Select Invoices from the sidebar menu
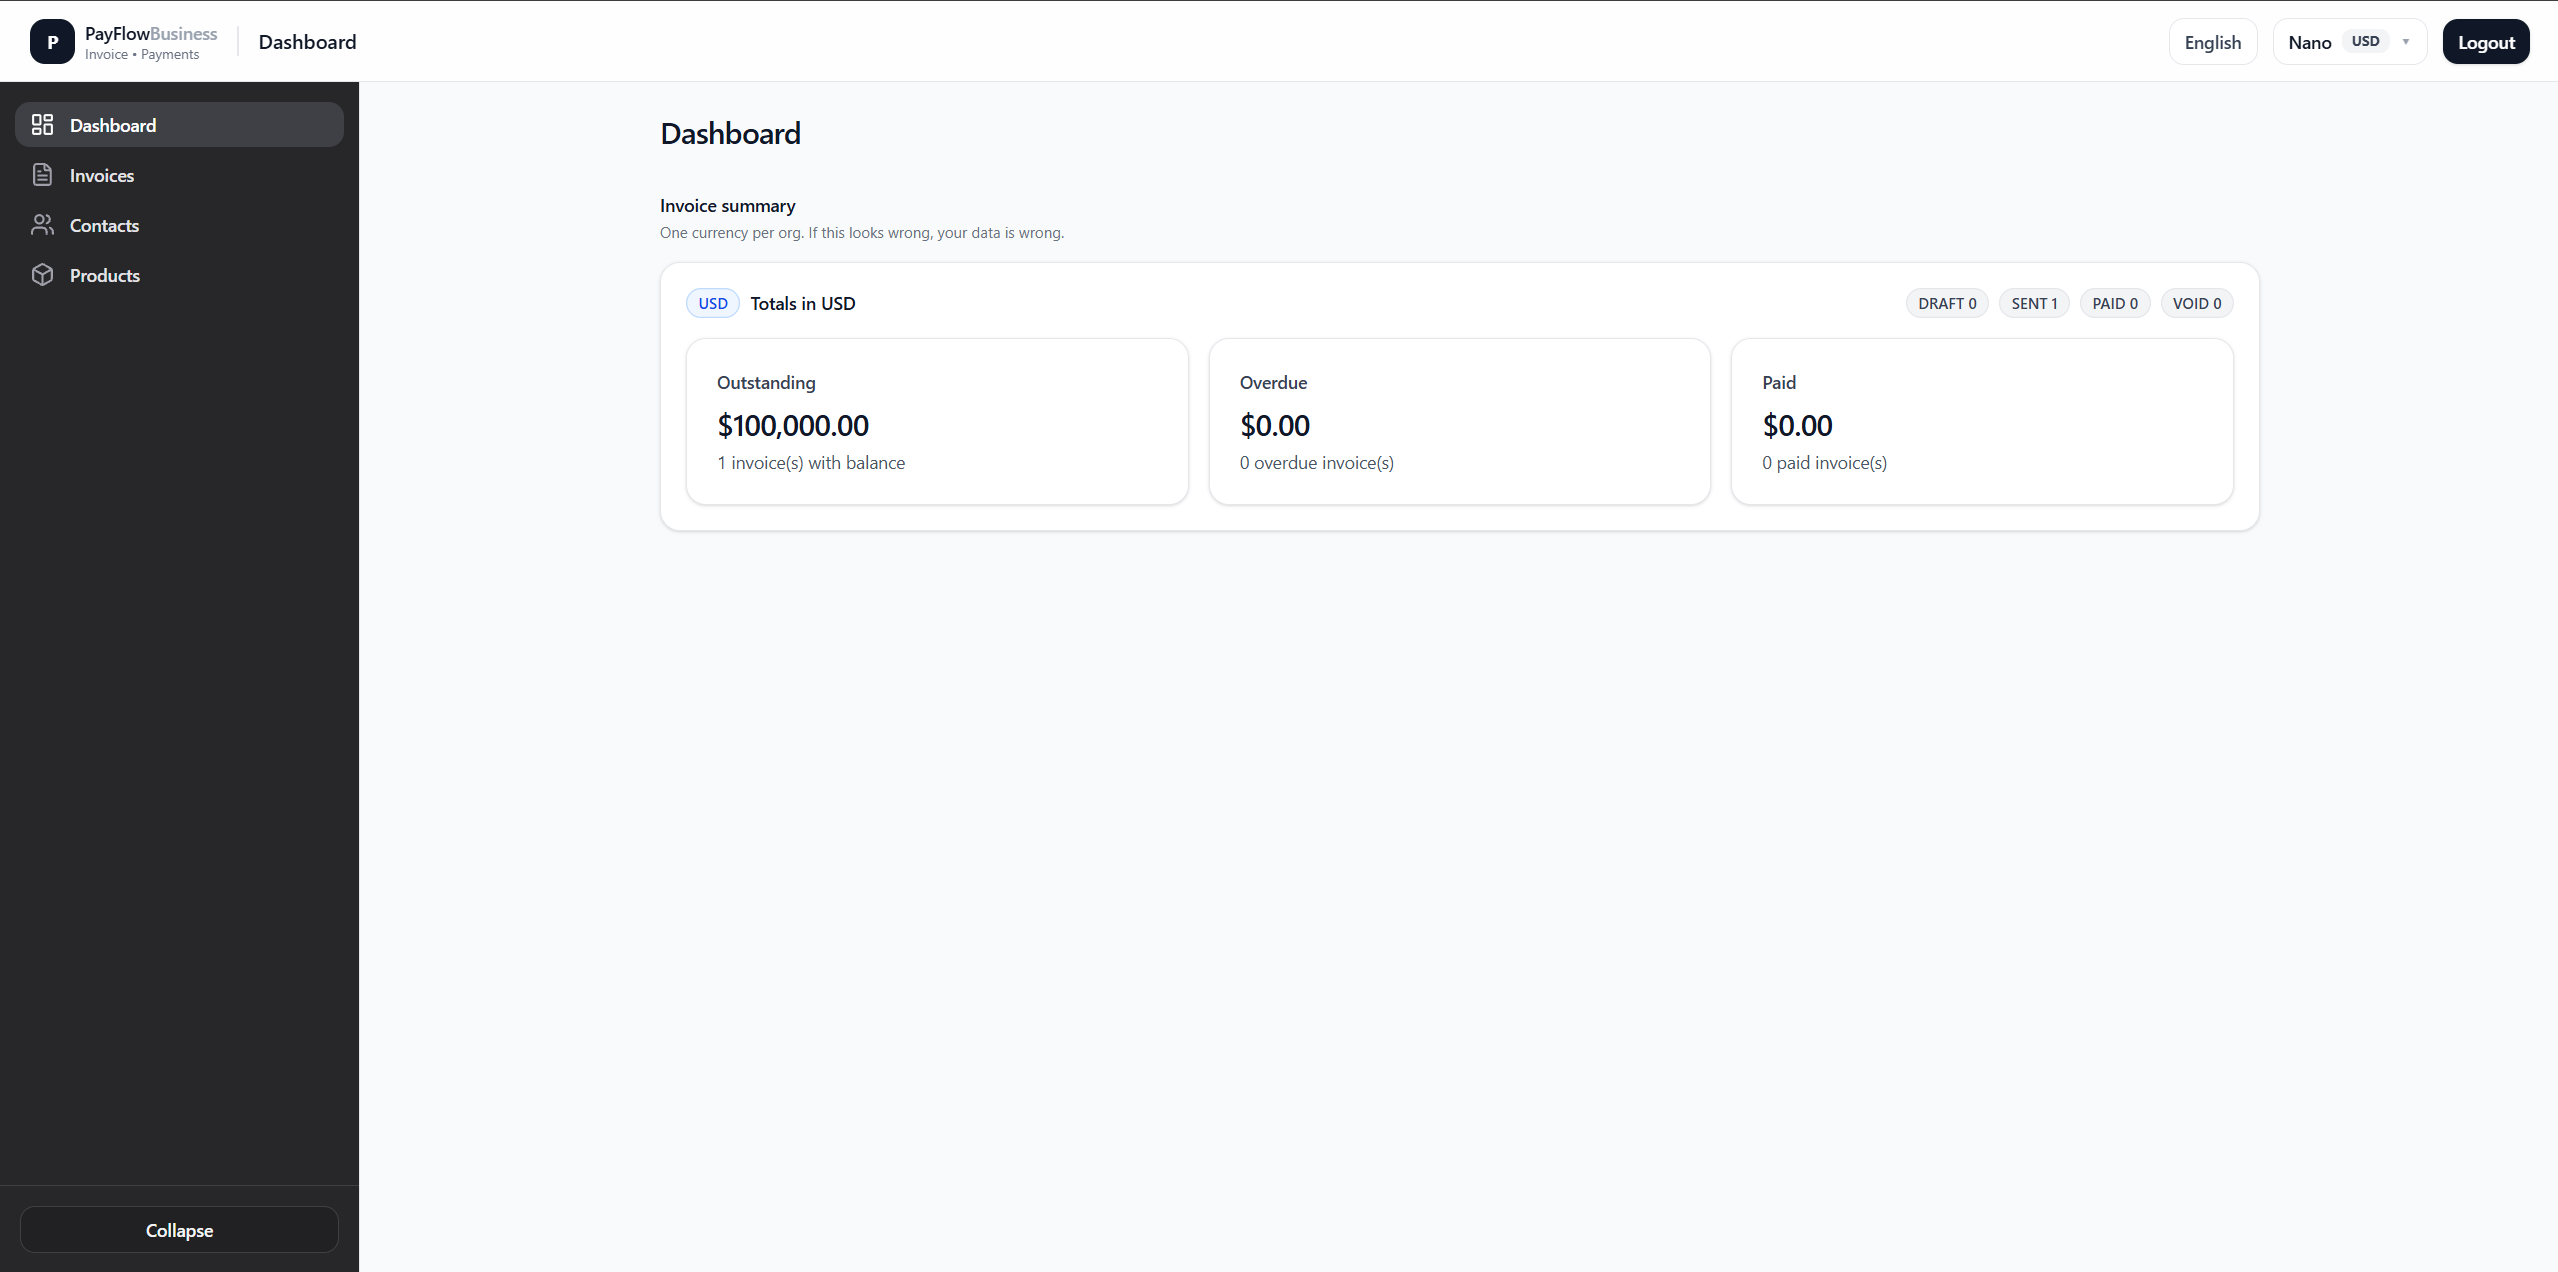This screenshot has width=2558, height=1272. coord(101,174)
